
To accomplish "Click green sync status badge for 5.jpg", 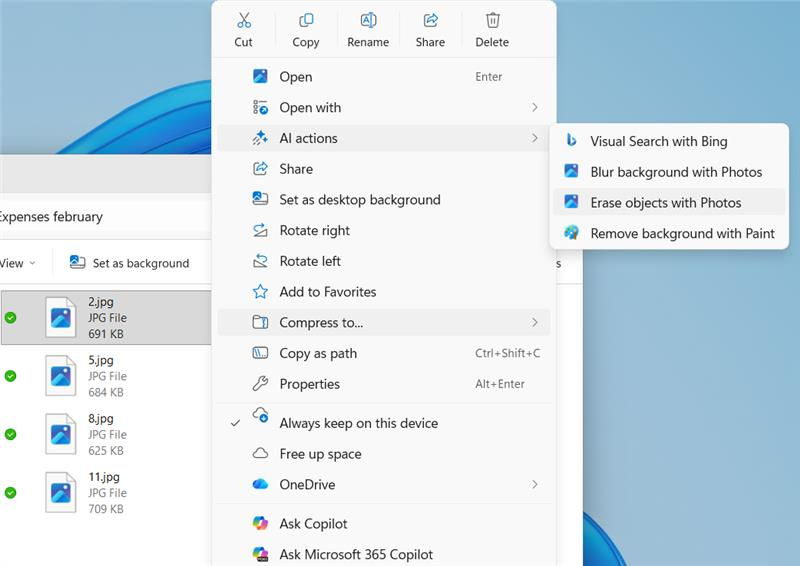I will (x=10, y=376).
